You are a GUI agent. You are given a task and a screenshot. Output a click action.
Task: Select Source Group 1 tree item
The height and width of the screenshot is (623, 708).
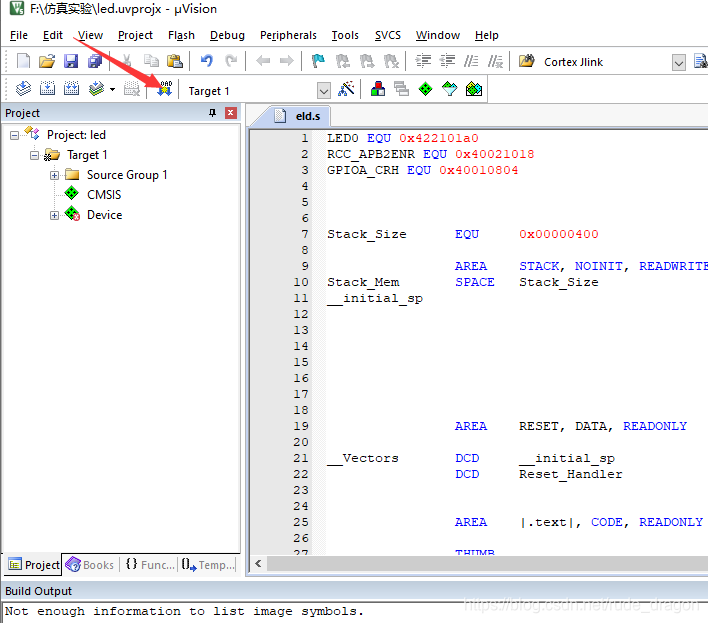pyautogui.click(x=127, y=175)
